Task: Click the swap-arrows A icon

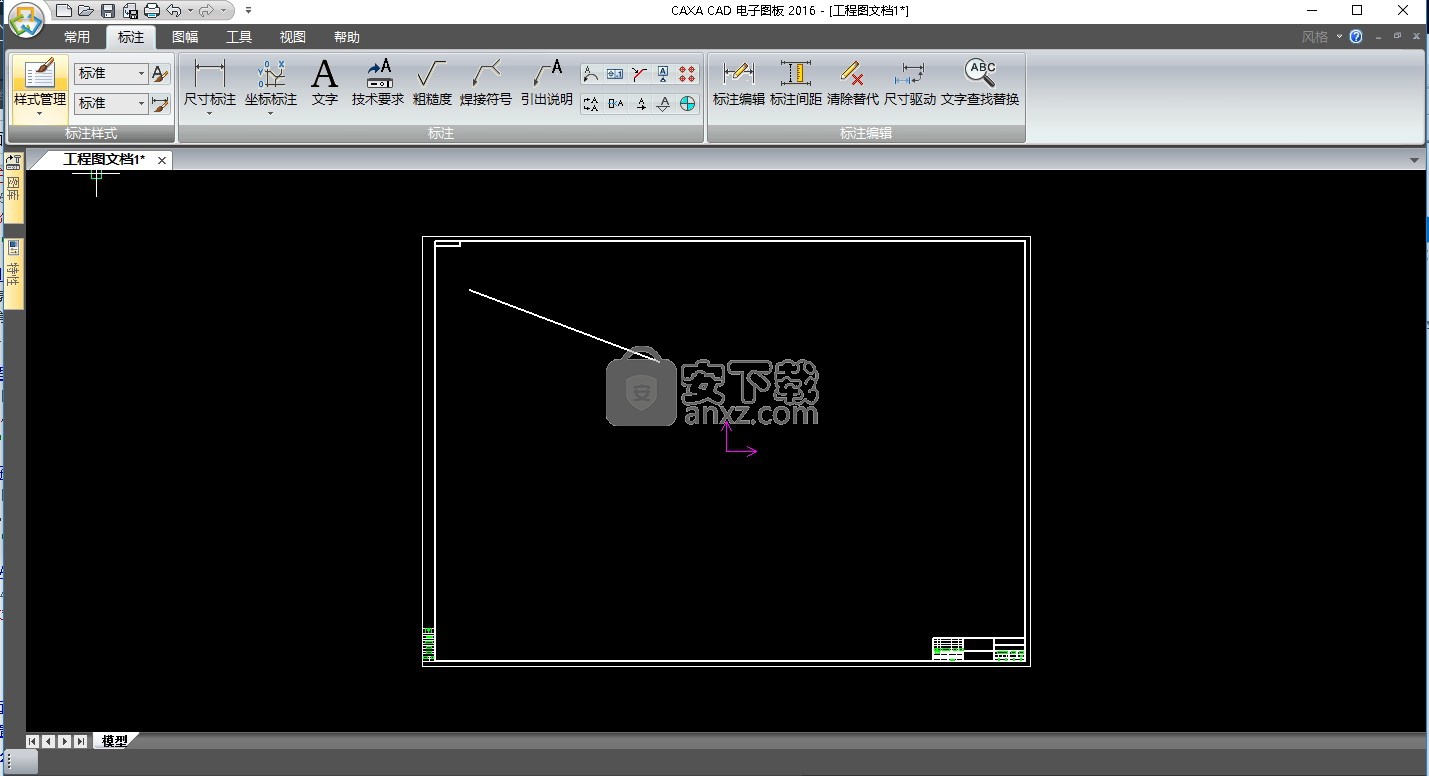Action: pyautogui.click(x=590, y=104)
